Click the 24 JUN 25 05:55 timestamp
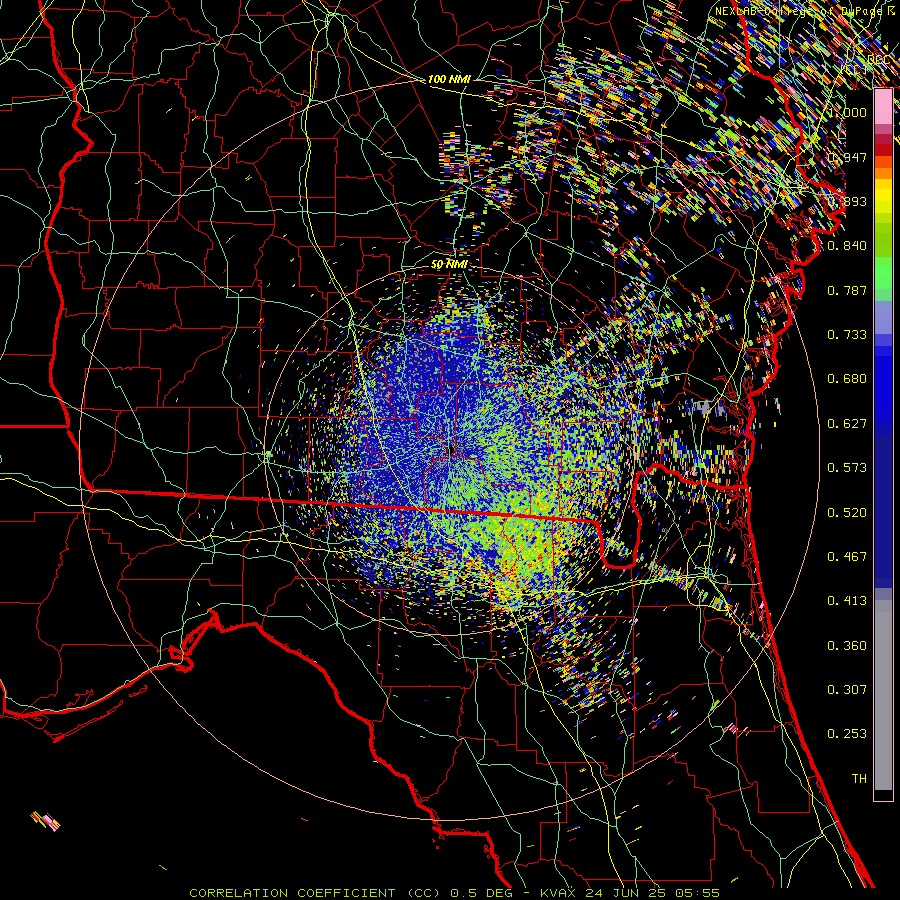900x900 pixels. point(652,893)
